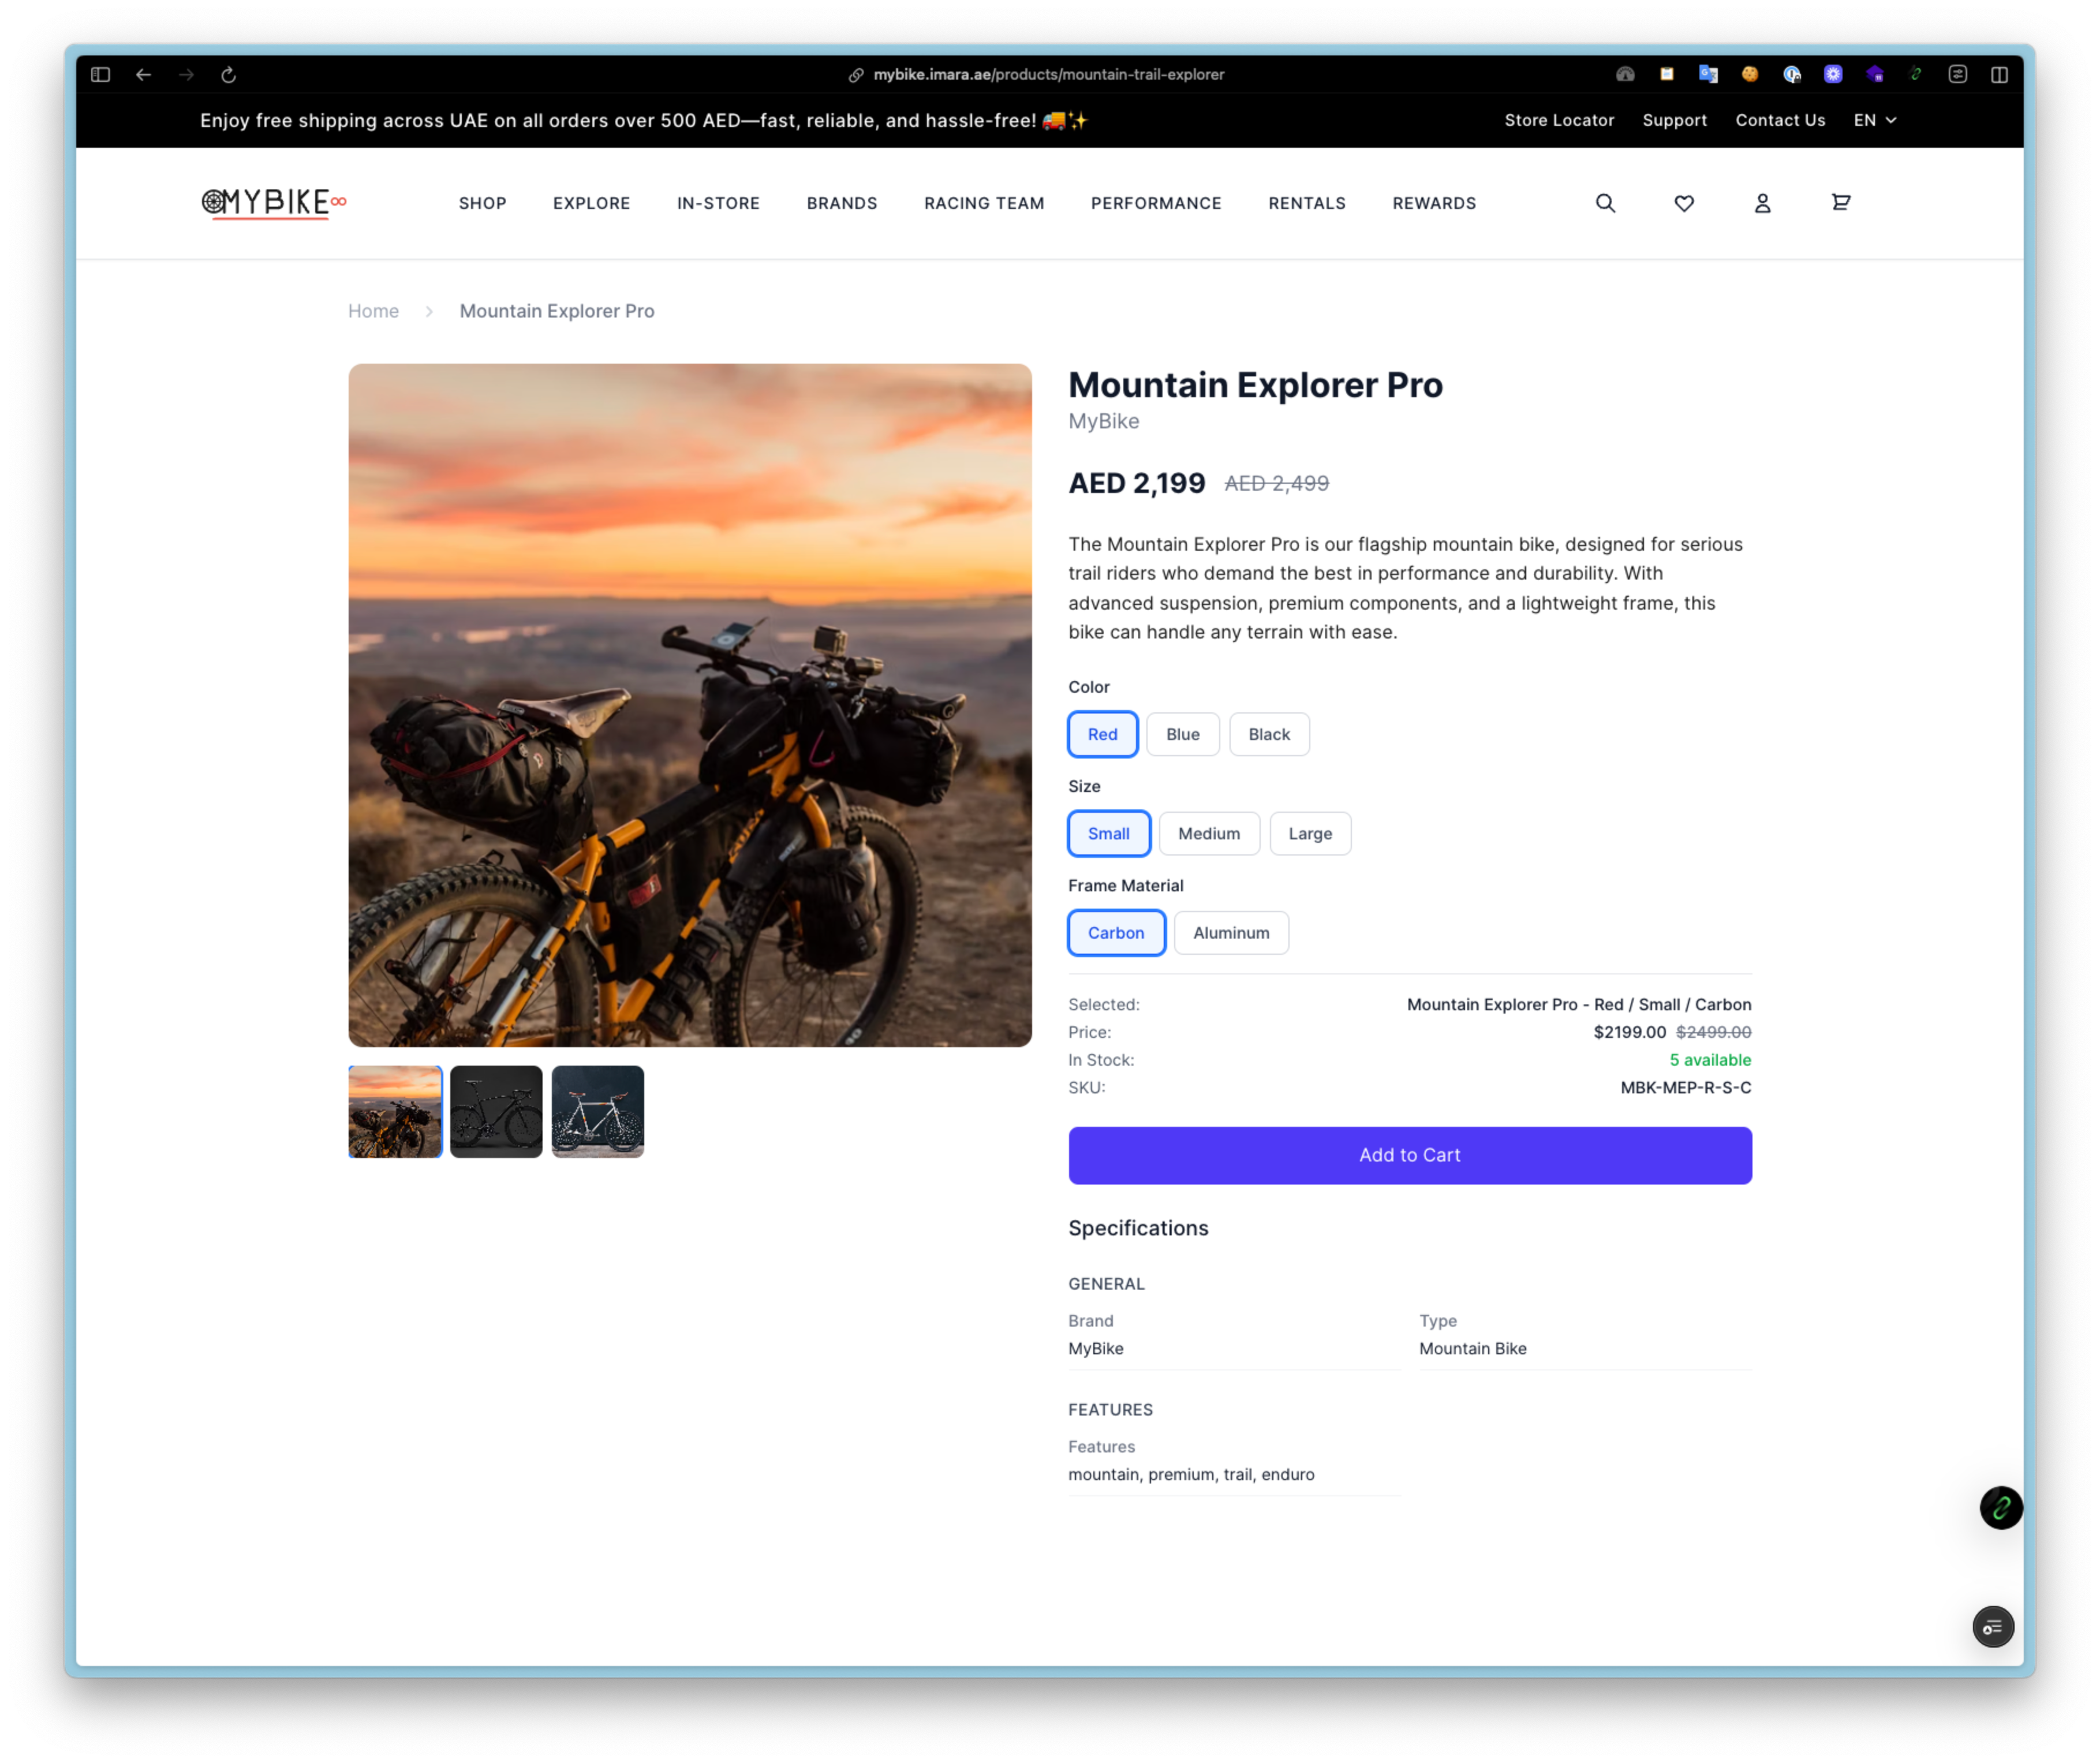View the black bike thumbnail image
The height and width of the screenshot is (1763, 2100).
click(x=496, y=1111)
